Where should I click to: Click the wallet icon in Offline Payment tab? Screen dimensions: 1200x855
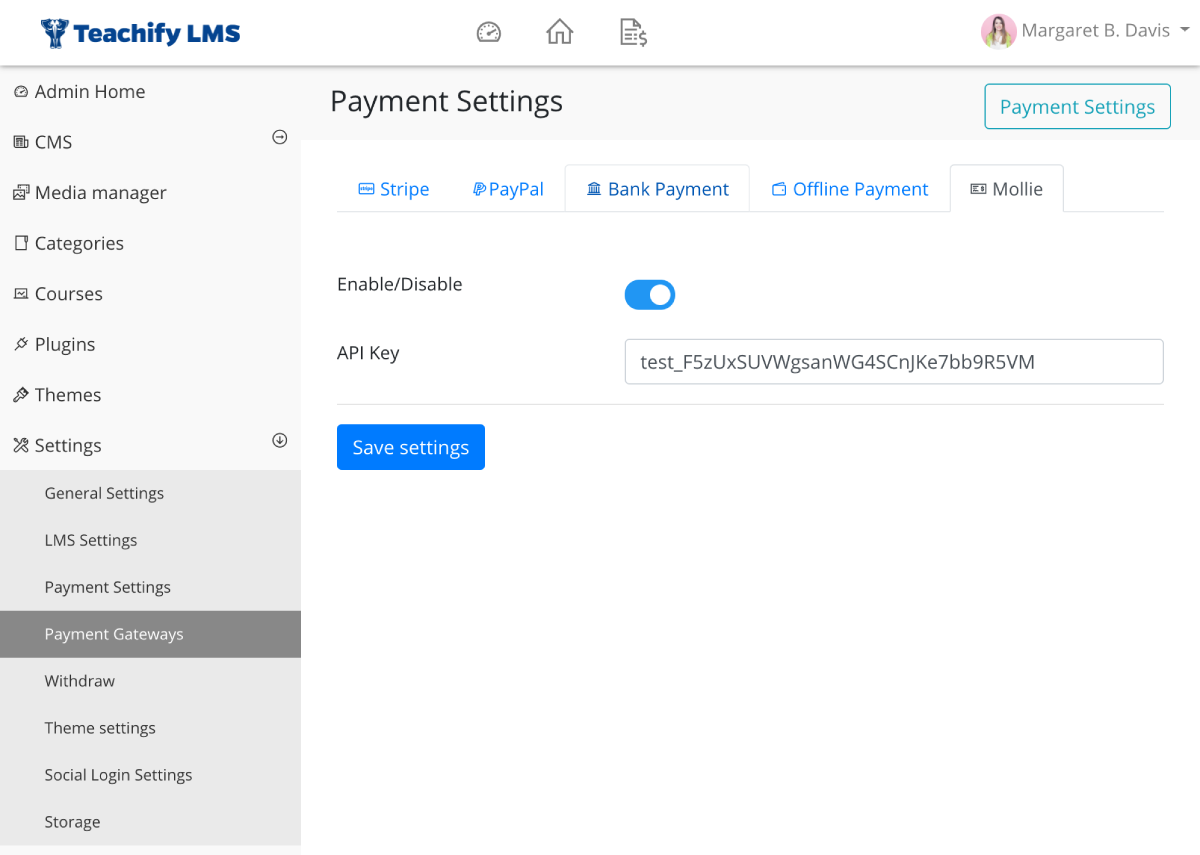(x=779, y=189)
